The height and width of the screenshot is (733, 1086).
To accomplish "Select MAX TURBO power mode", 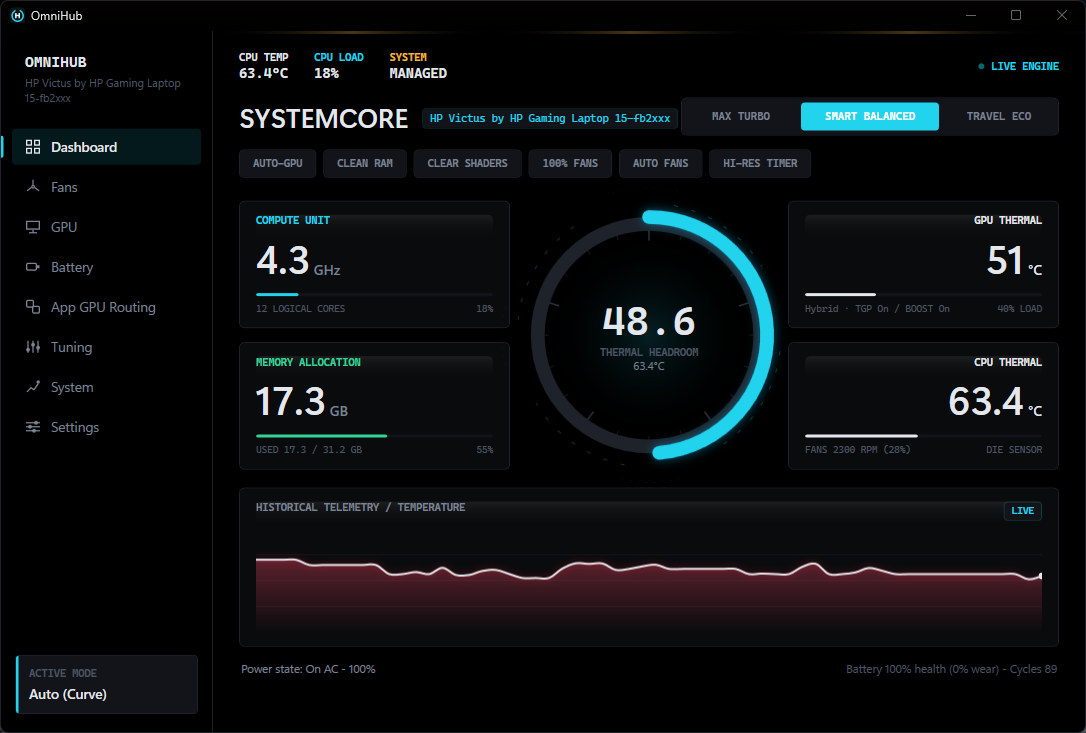I will point(740,116).
